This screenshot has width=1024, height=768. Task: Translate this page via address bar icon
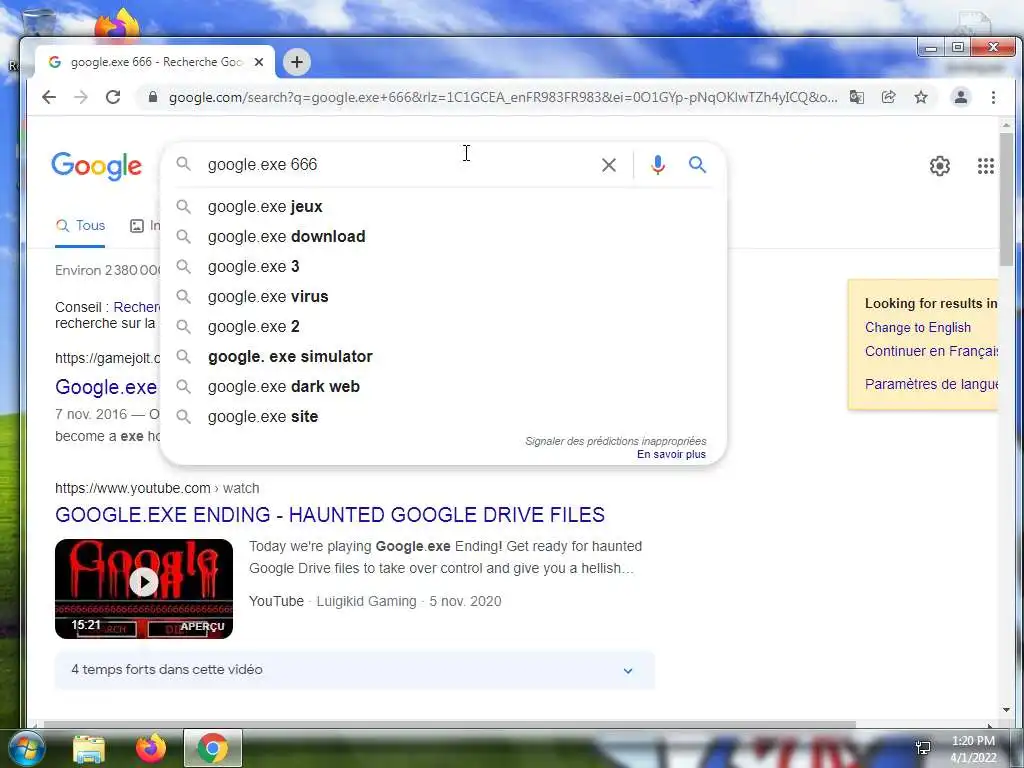coord(856,97)
